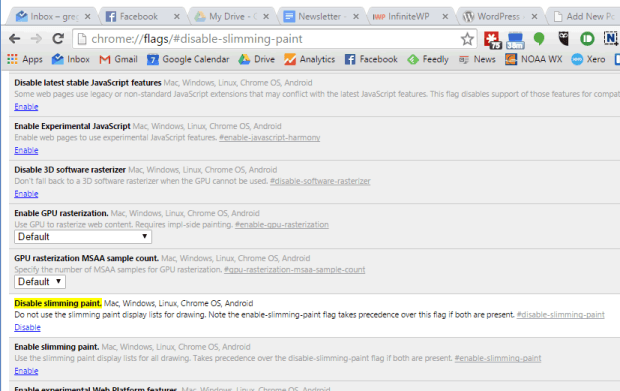
Task: Open the #enable-javascript-harmony anchor link
Action: pos(270,138)
